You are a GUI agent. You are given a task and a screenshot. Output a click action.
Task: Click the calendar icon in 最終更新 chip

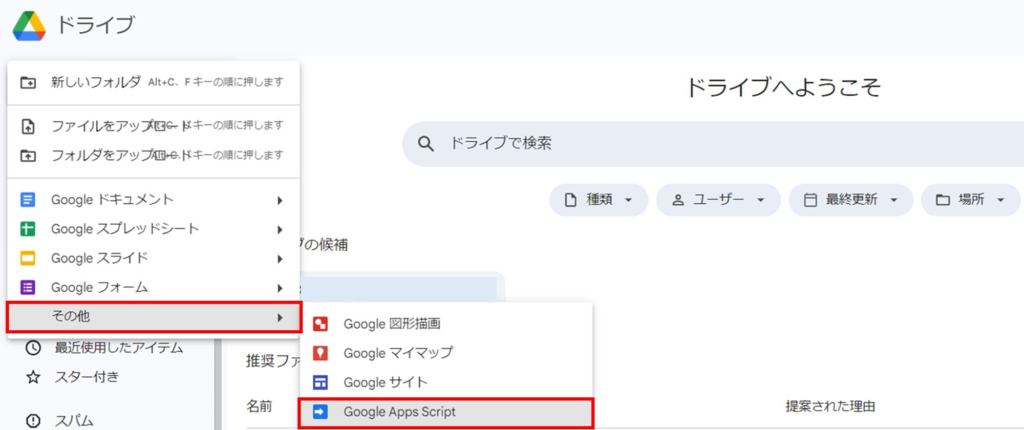pyautogui.click(x=810, y=200)
